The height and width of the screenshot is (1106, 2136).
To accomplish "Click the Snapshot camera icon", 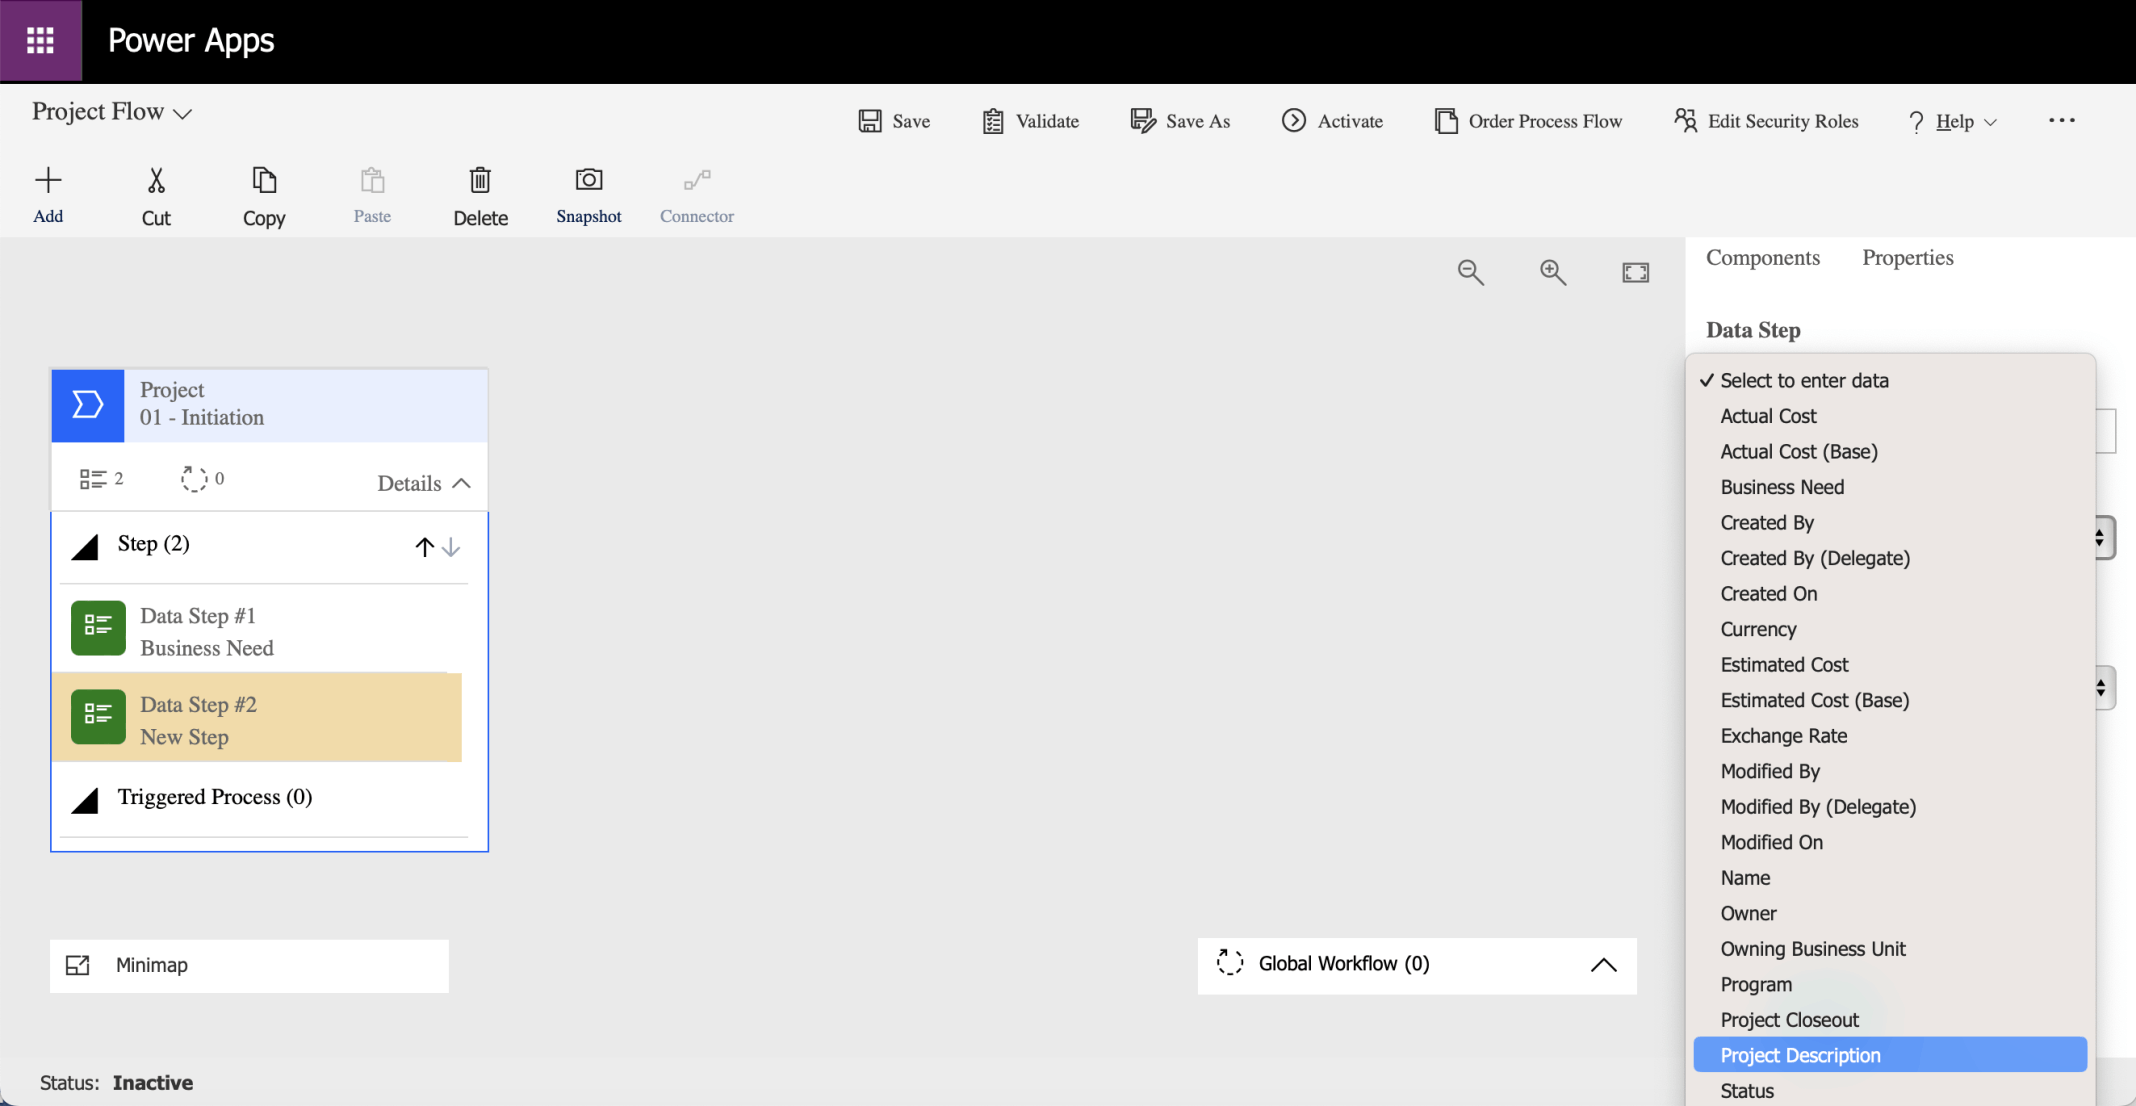I will click(588, 180).
